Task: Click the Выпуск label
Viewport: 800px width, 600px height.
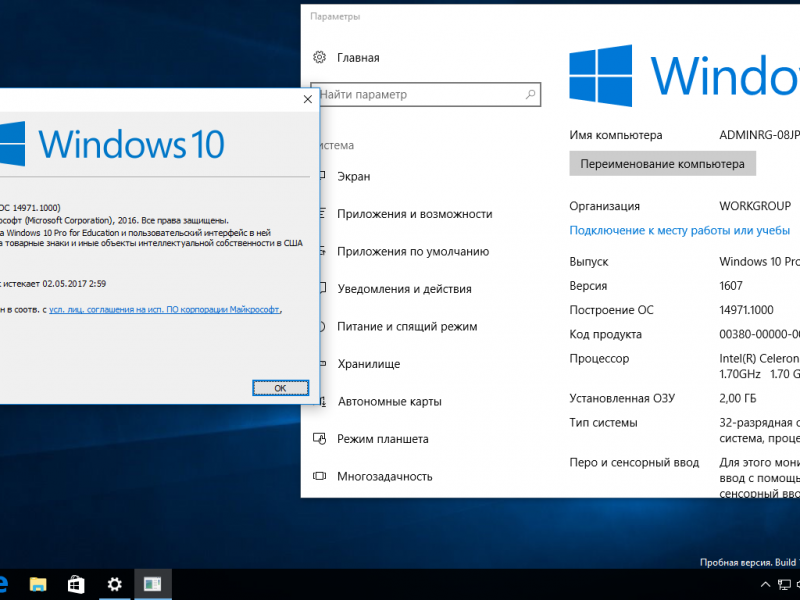Action: pos(589,262)
